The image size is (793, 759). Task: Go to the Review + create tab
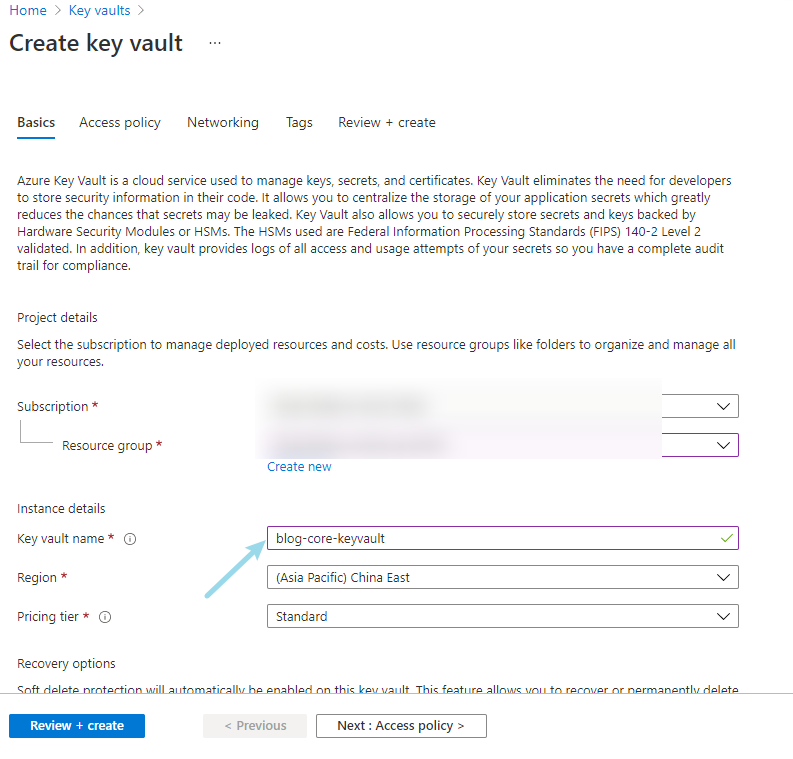coord(387,122)
